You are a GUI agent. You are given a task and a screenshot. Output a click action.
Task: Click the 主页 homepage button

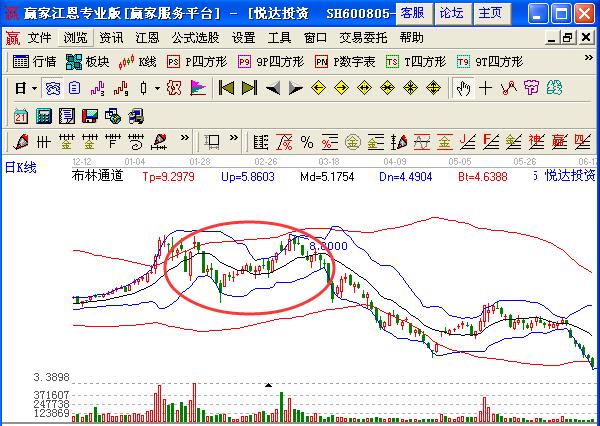490,13
